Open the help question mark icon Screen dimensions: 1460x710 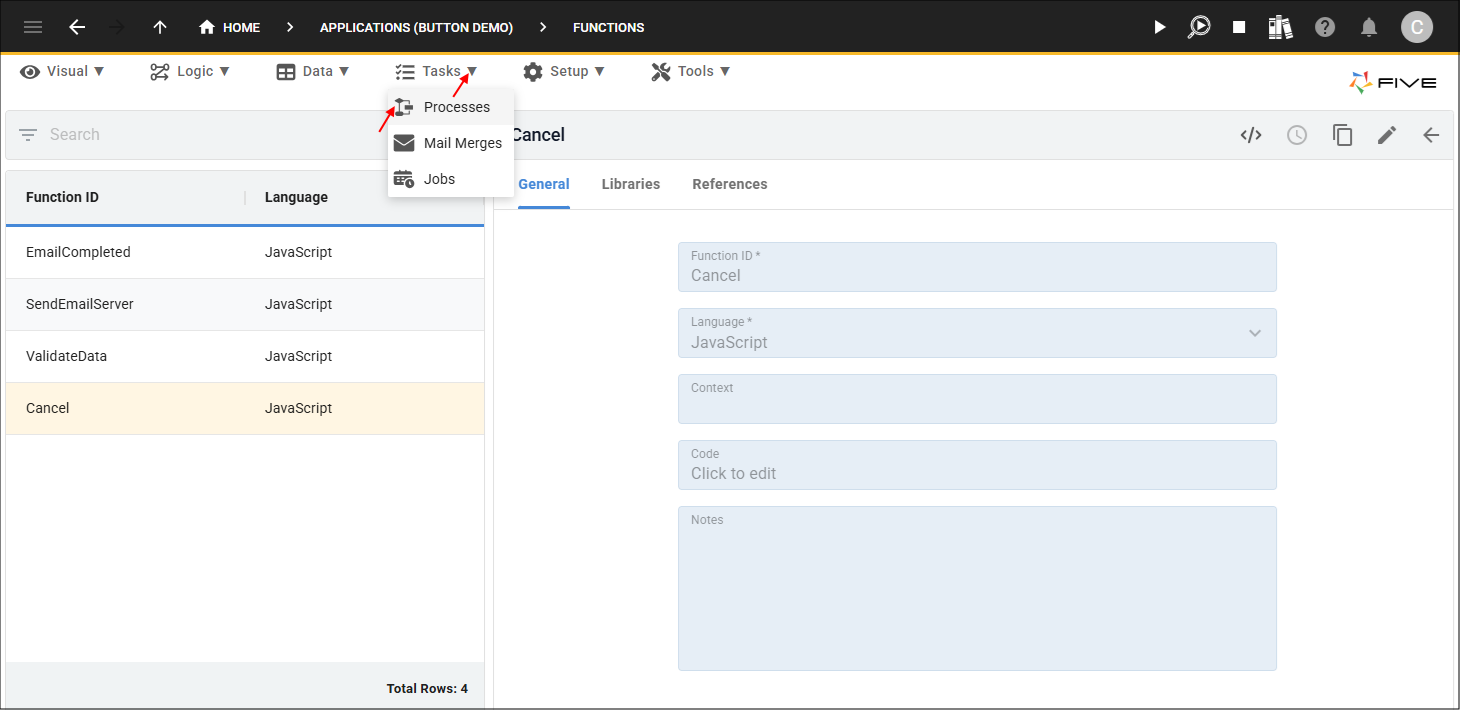(1325, 27)
